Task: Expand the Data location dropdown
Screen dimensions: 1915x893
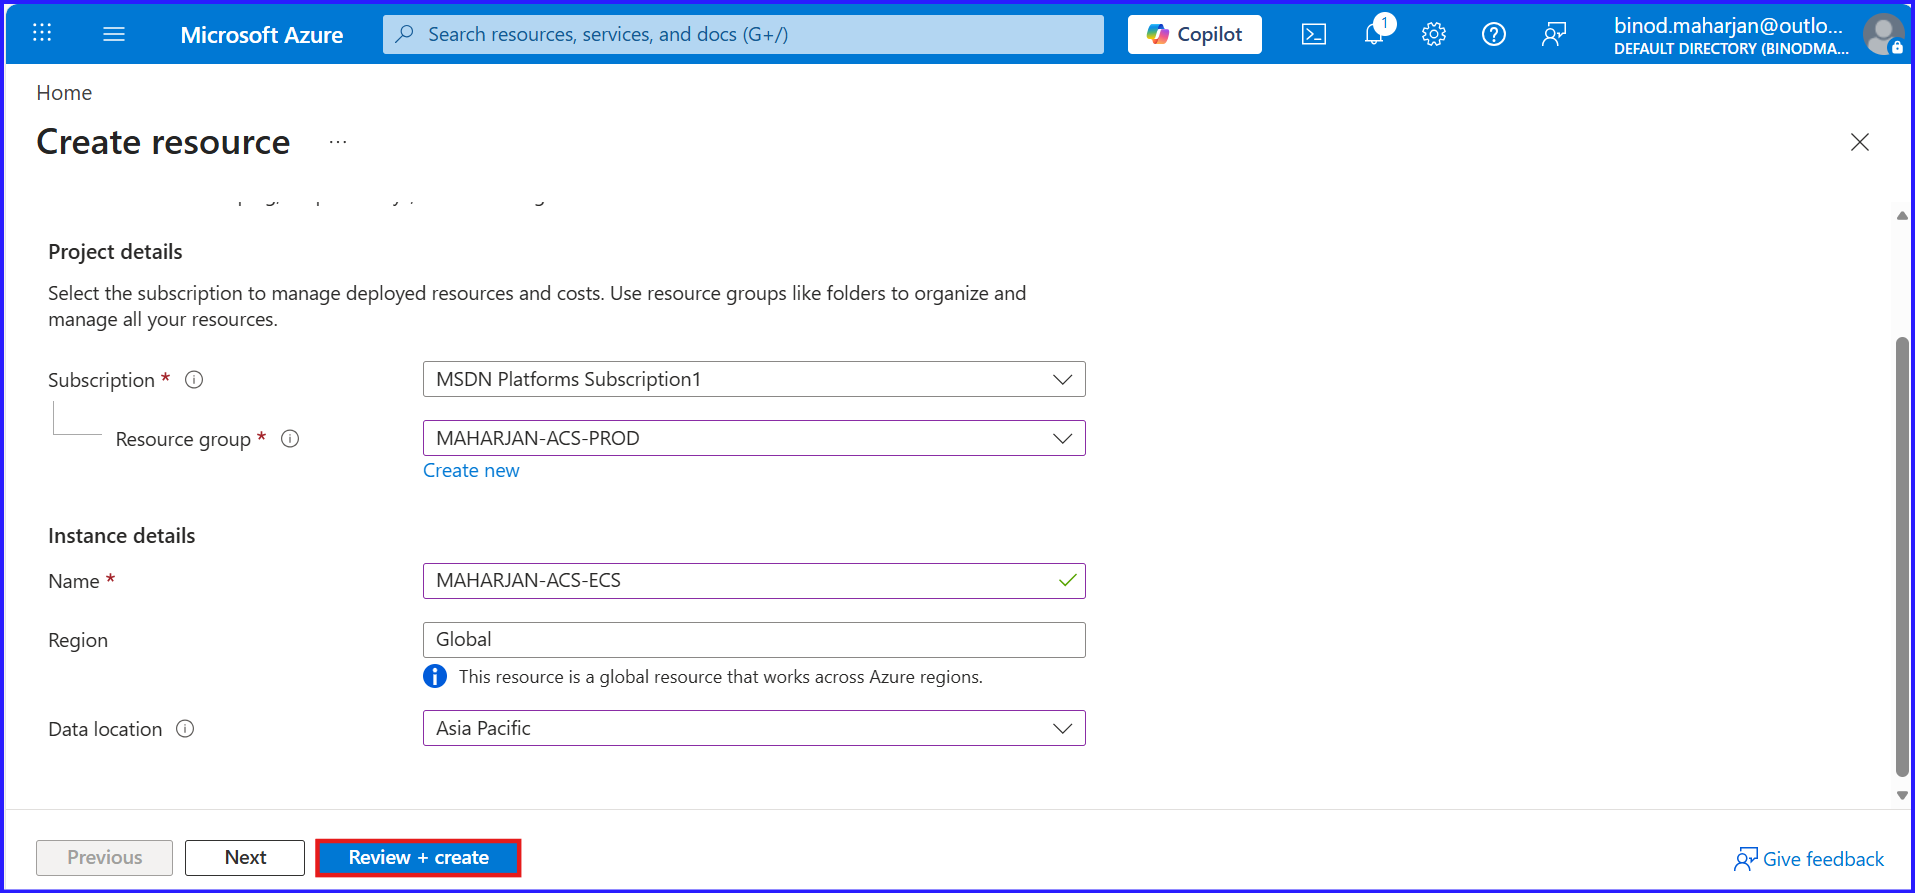Action: [754, 728]
